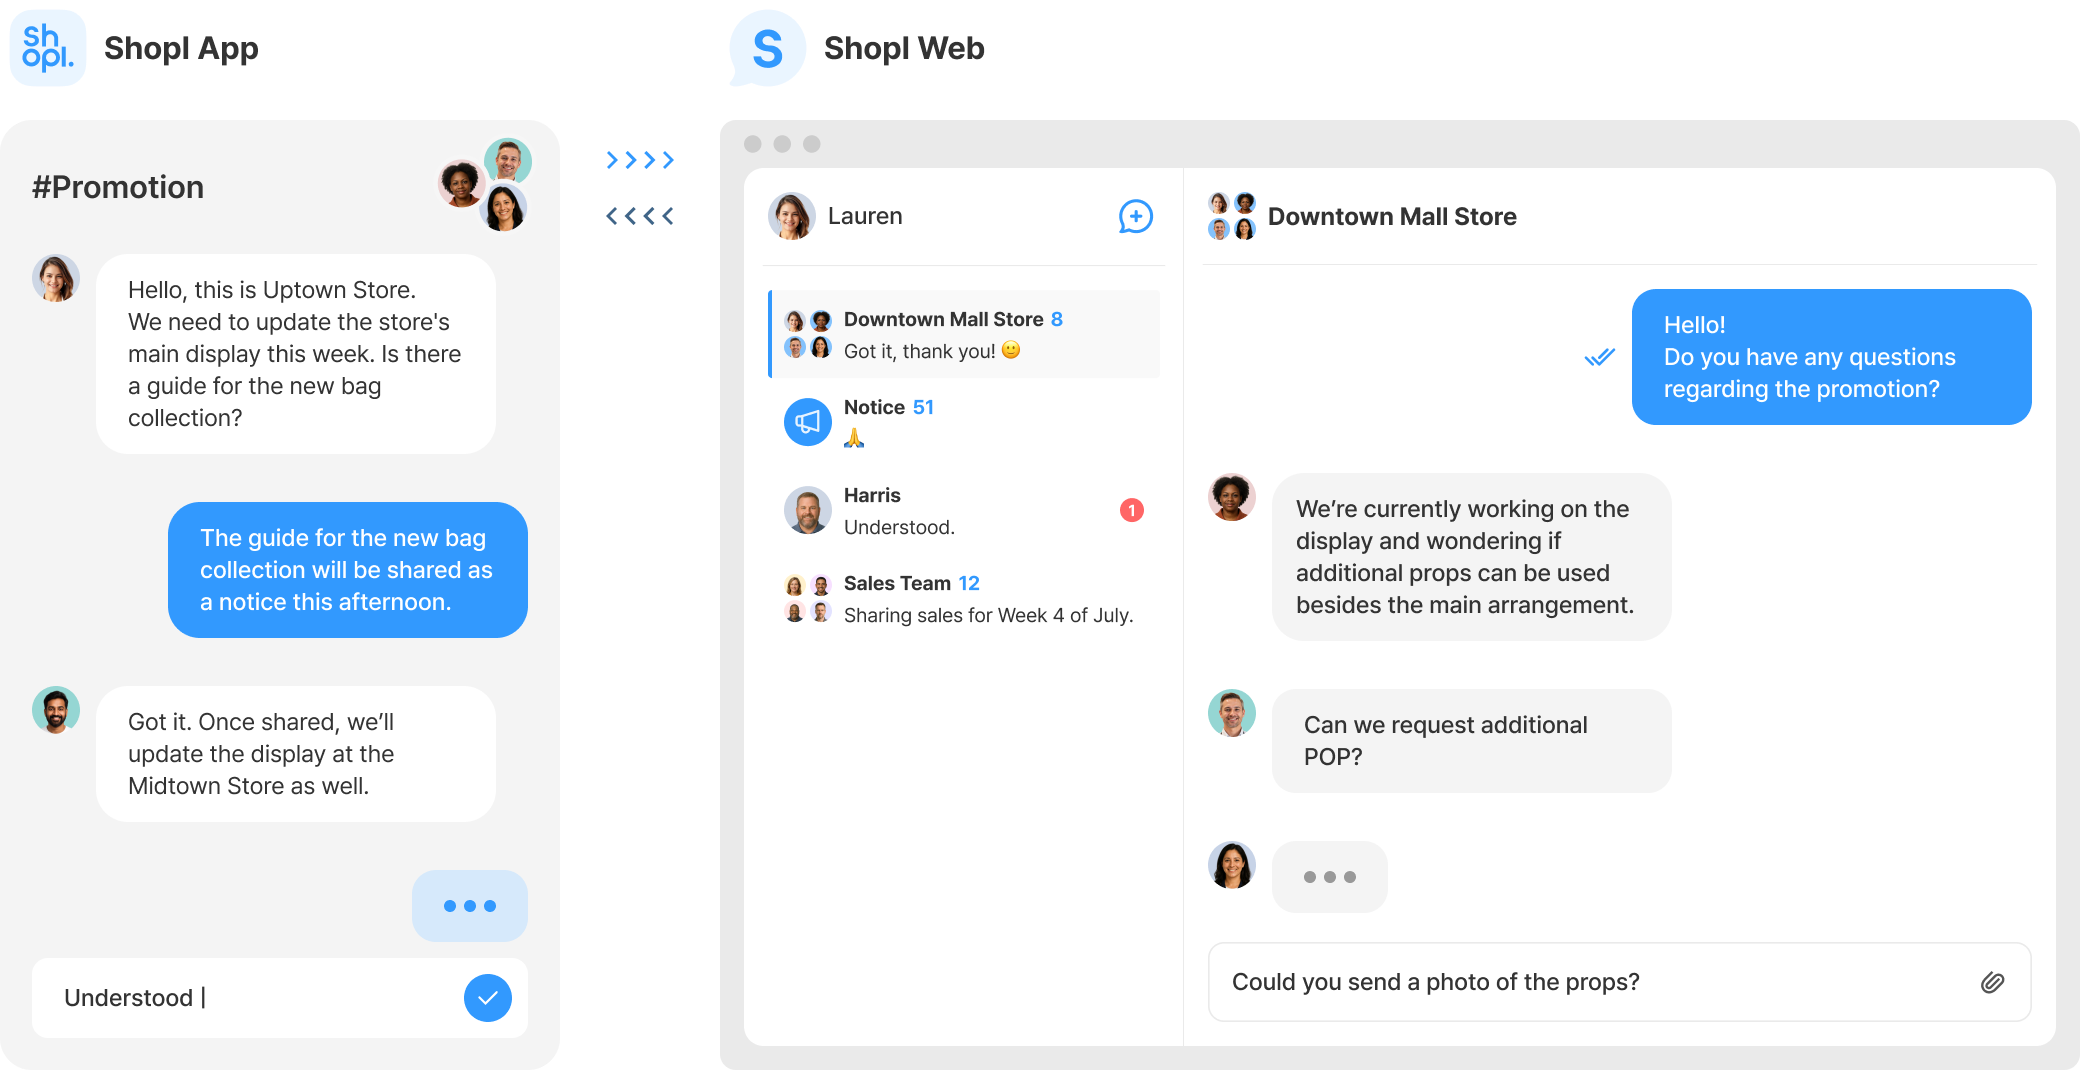
Task: Click the 'Understood' message input field
Action: (x=280, y=998)
